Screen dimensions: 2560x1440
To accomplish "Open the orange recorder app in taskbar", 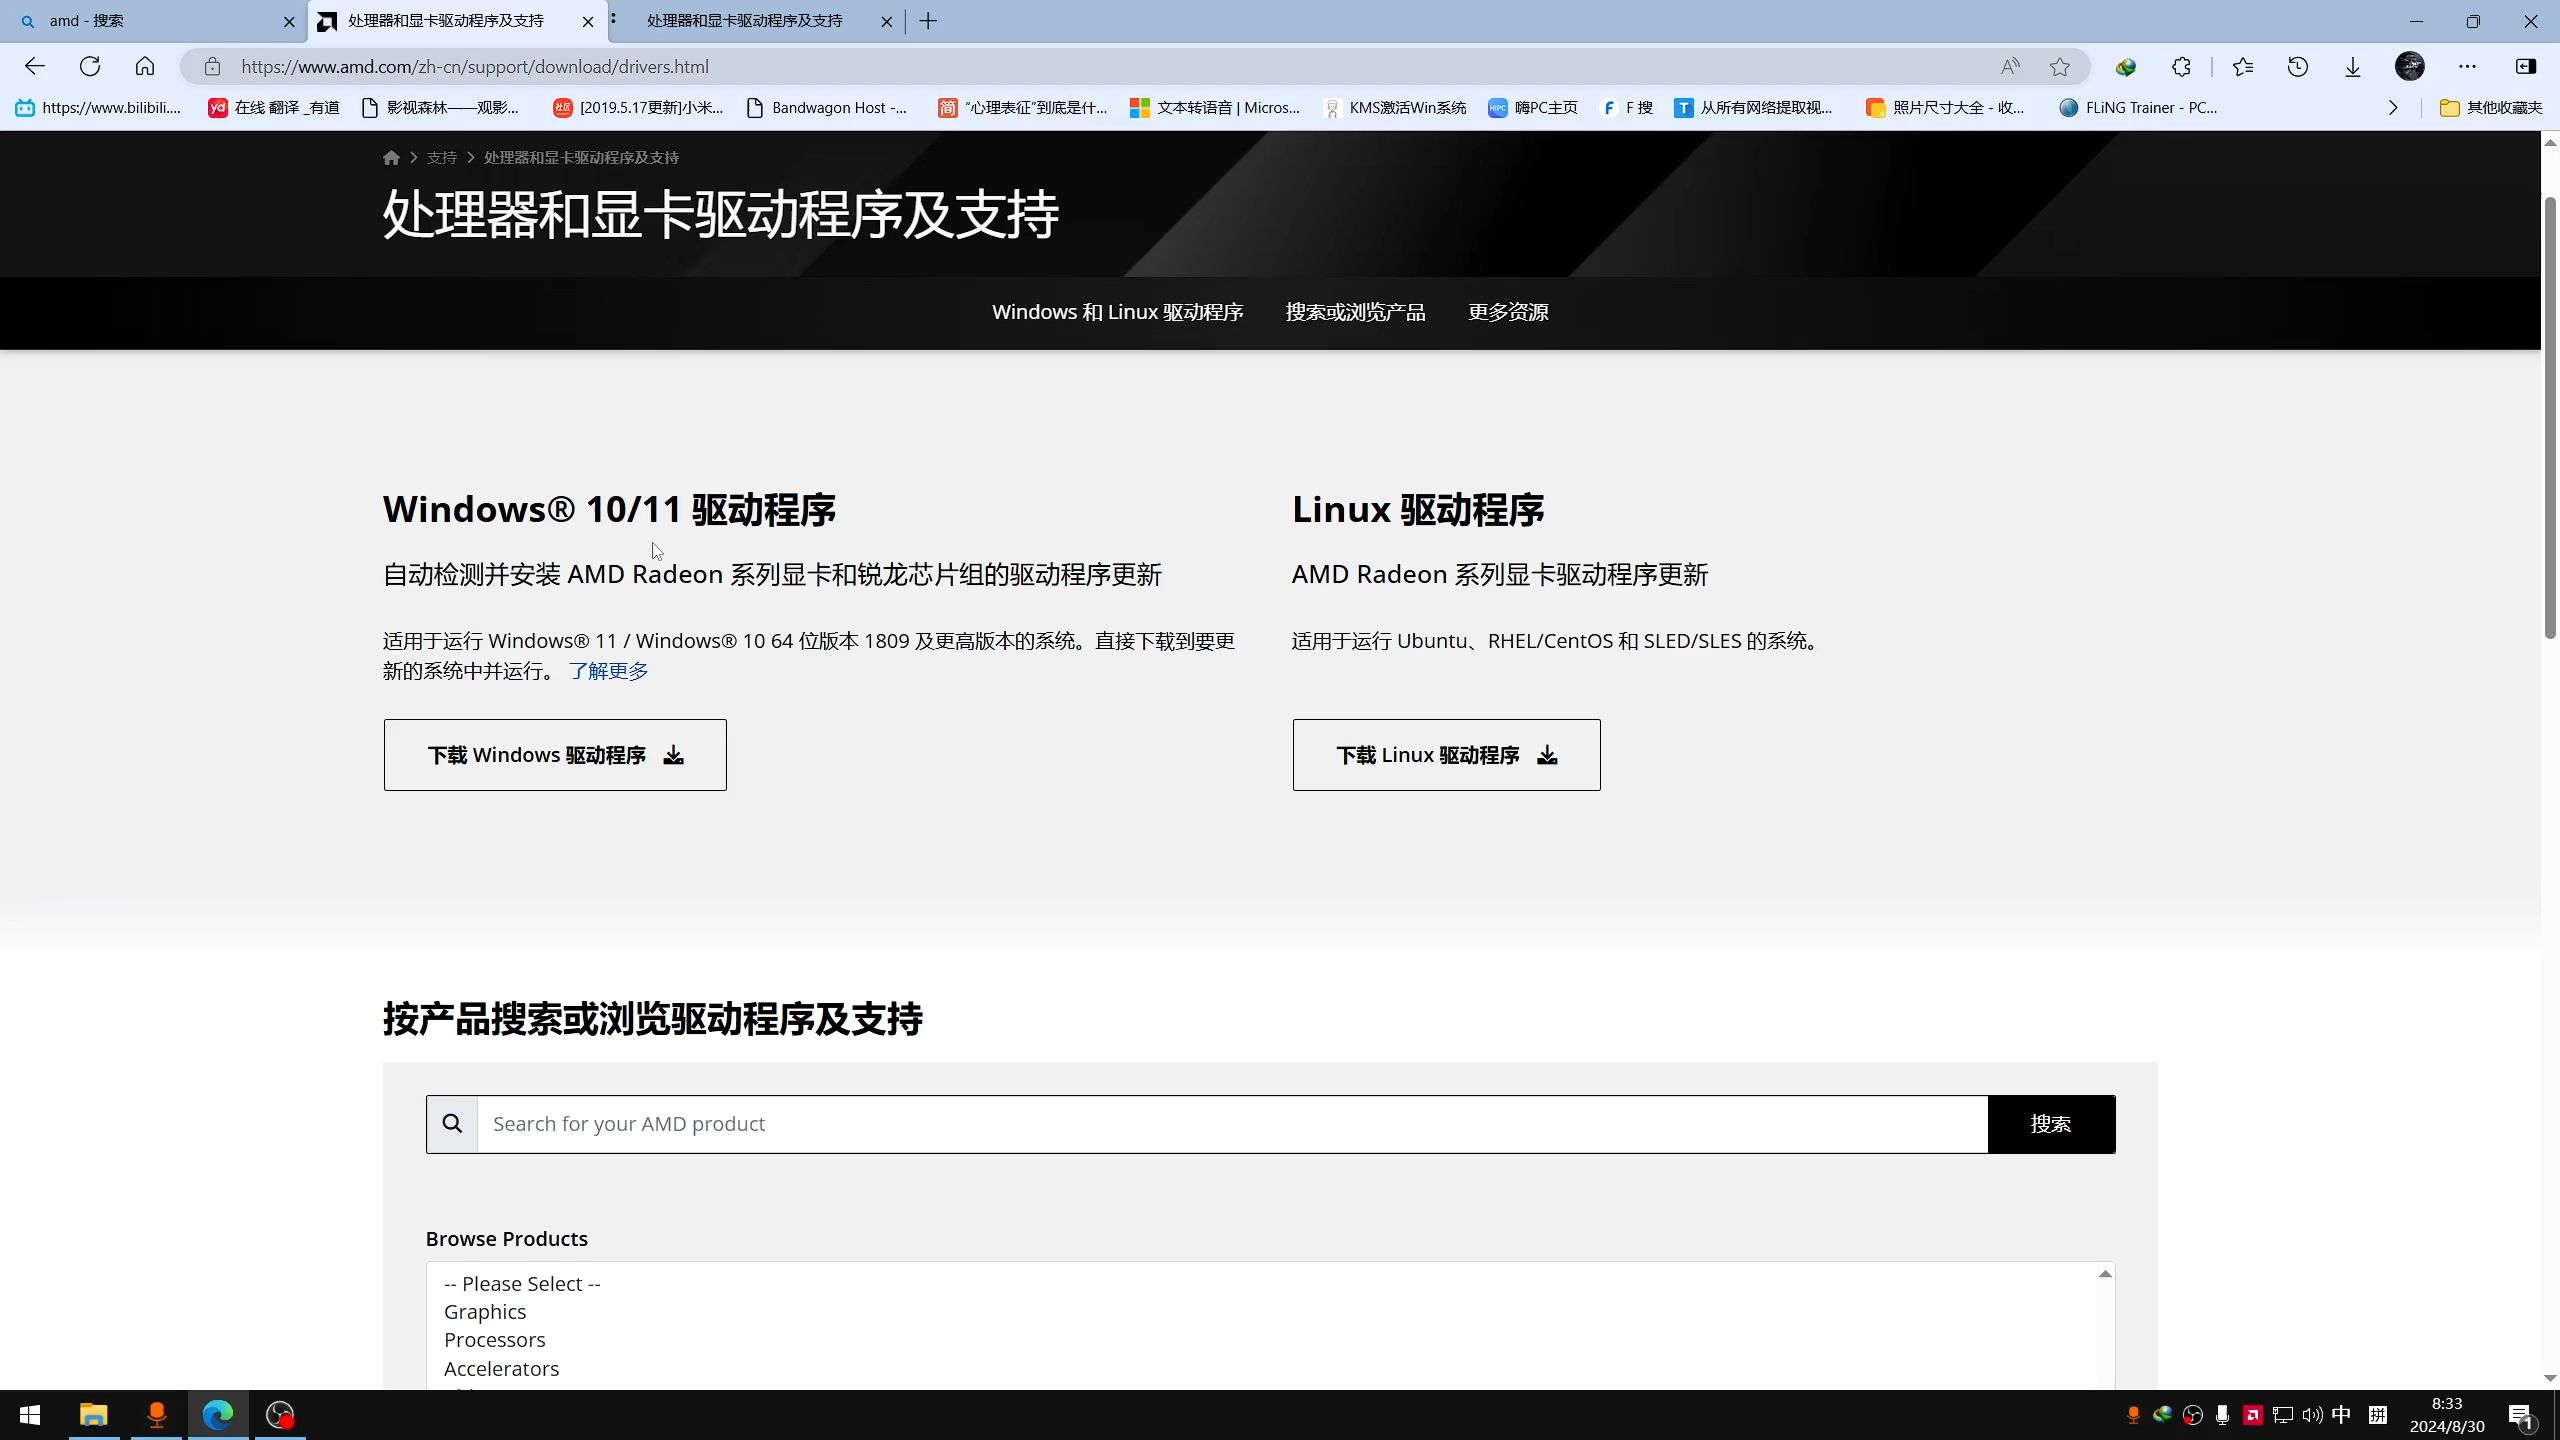I will tap(156, 1415).
